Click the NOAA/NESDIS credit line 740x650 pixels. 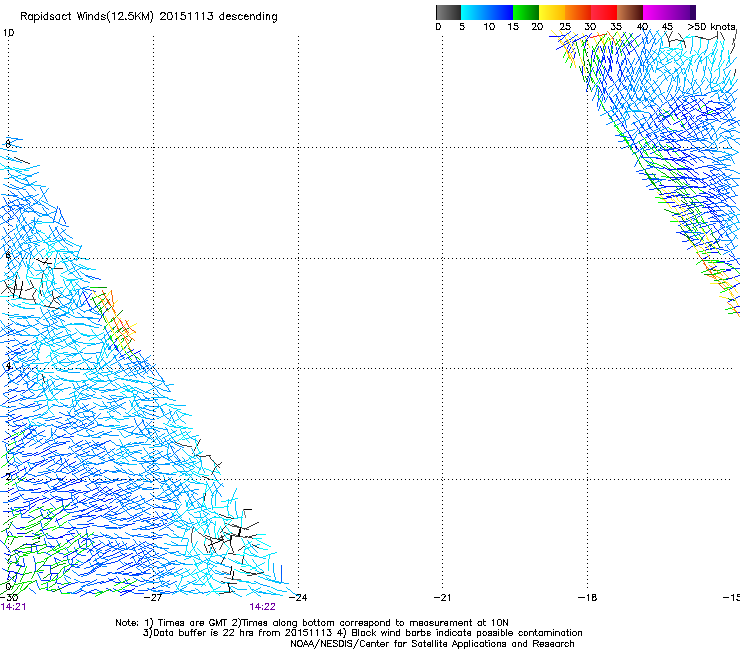click(x=432, y=644)
